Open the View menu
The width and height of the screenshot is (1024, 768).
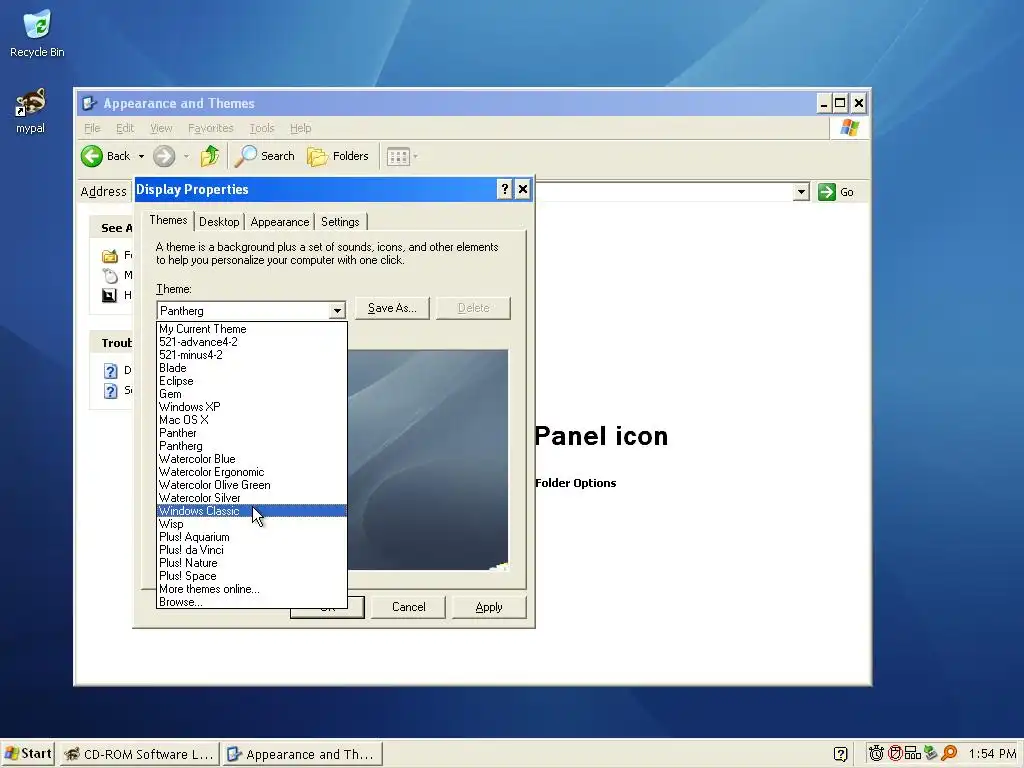pos(161,128)
